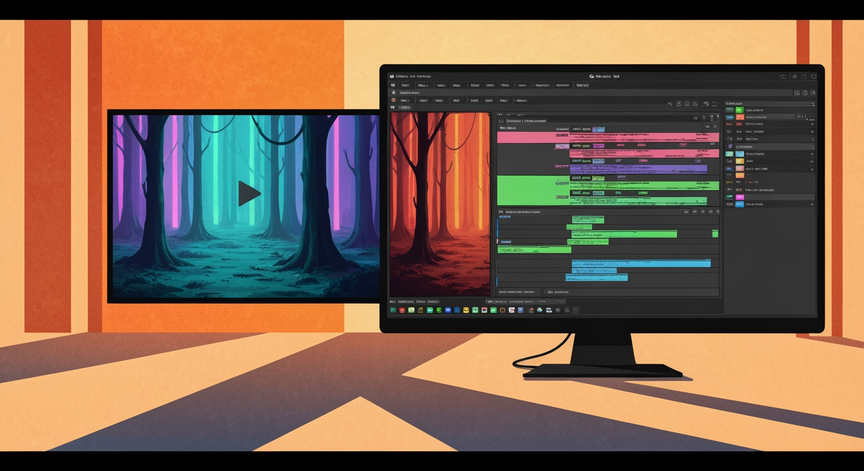Image resolution: width=864 pixels, height=471 pixels.
Task: Click the tiny isolated green clip at timeline end
Action: pyautogui.click(x=715, y=234)
